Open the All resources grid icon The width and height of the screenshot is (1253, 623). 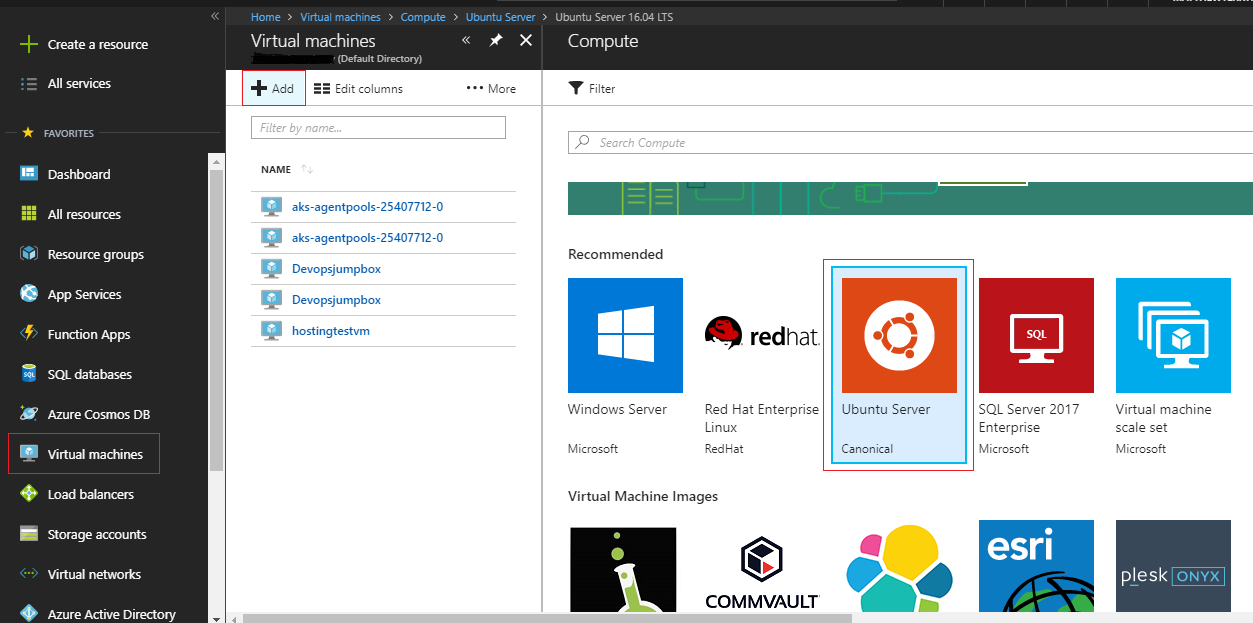pos(29,214)
